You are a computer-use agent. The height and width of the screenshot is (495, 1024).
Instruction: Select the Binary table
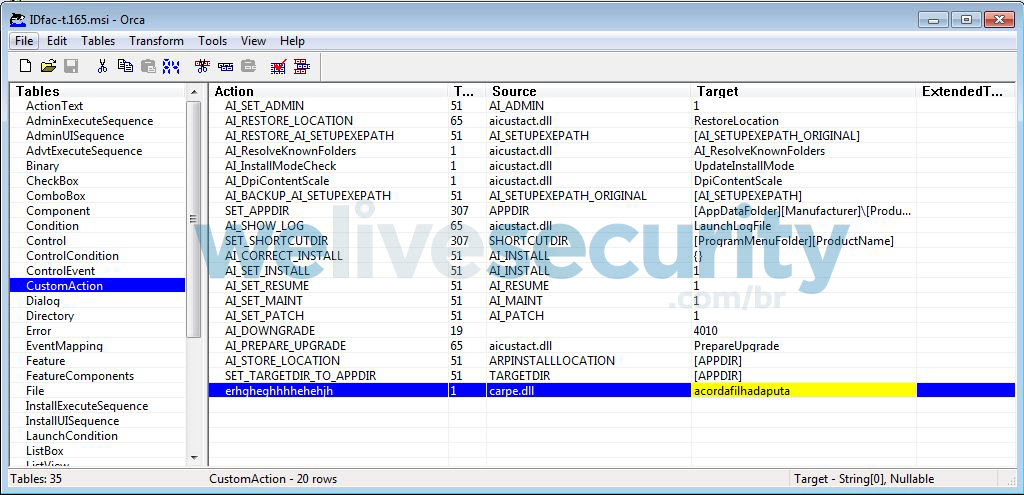click(x=42, y=166)
